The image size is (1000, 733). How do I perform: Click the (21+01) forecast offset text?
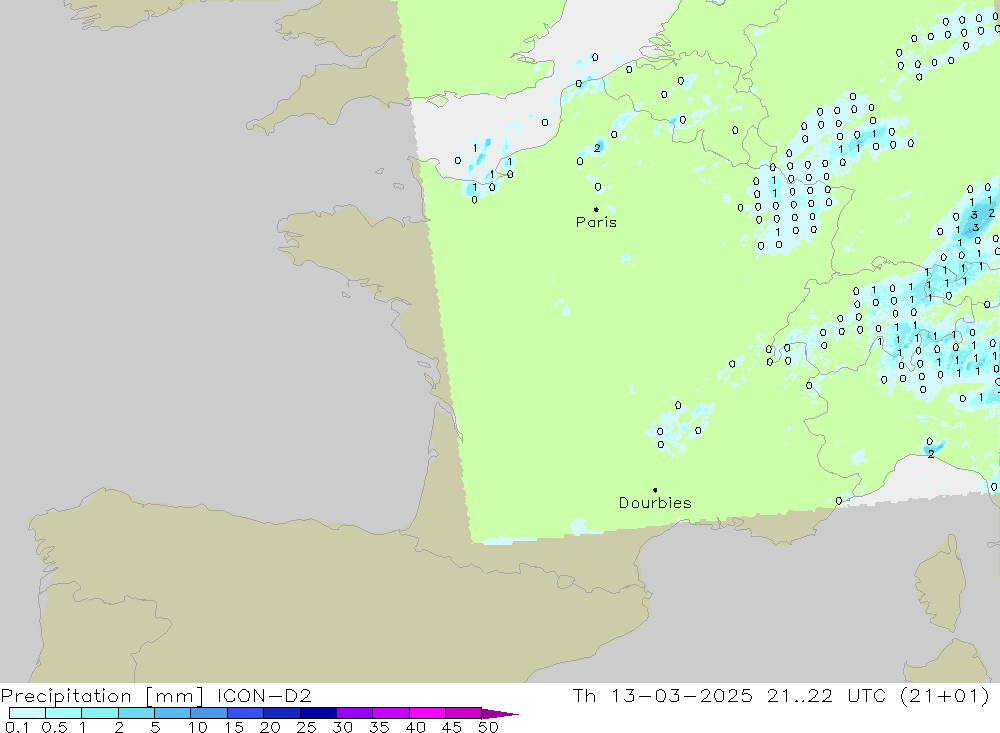click(x=944, y=695)
